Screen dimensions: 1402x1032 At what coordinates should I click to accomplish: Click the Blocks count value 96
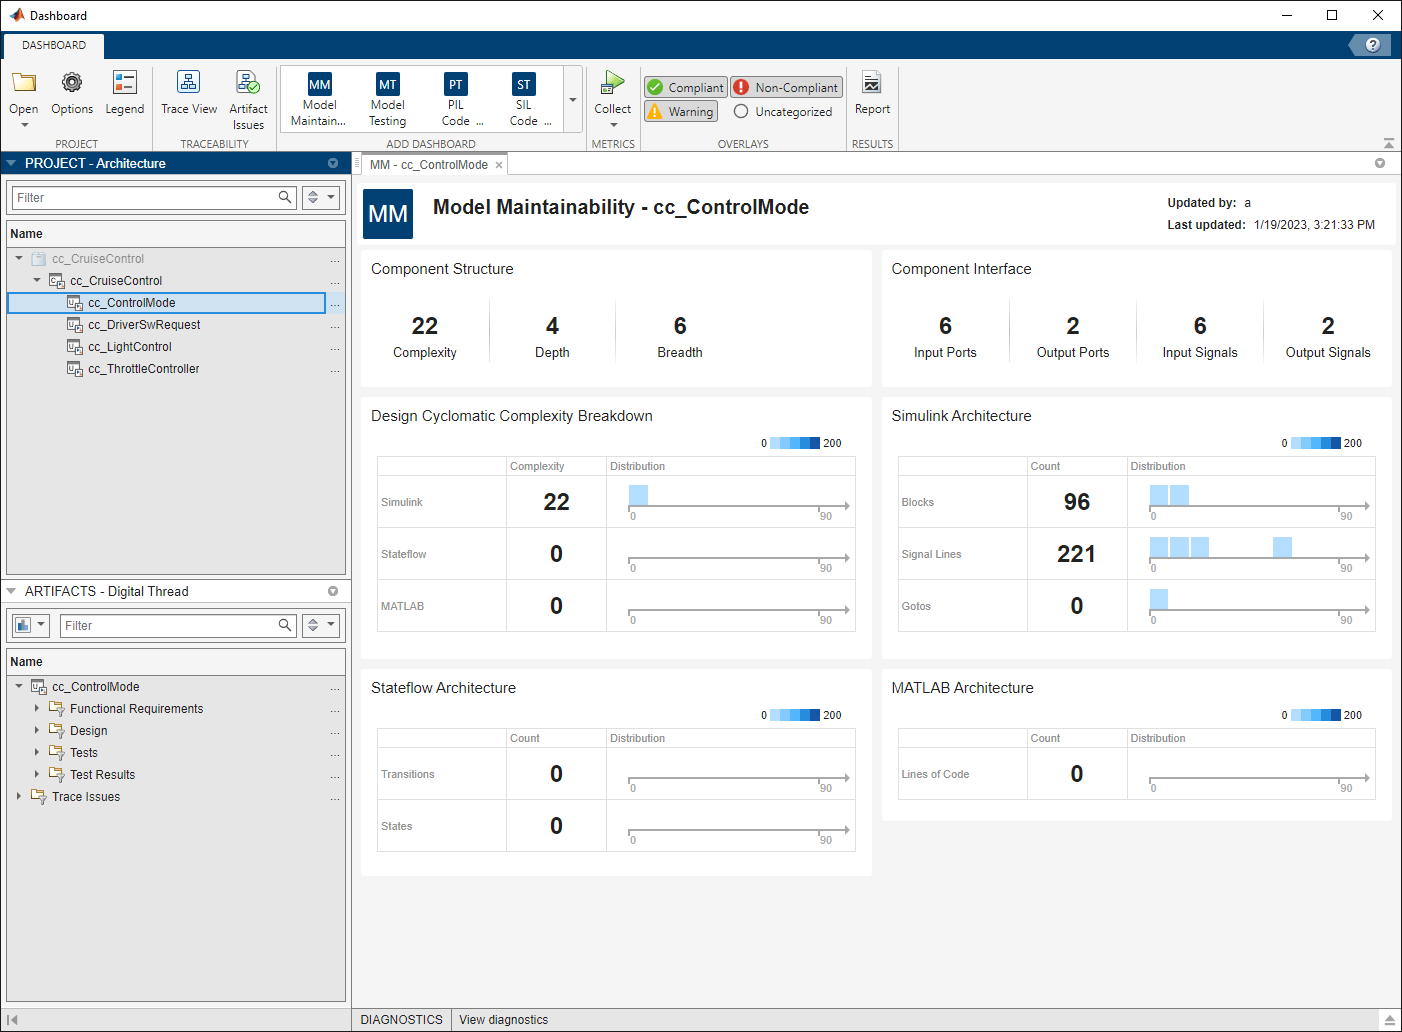click(1077, 502)
